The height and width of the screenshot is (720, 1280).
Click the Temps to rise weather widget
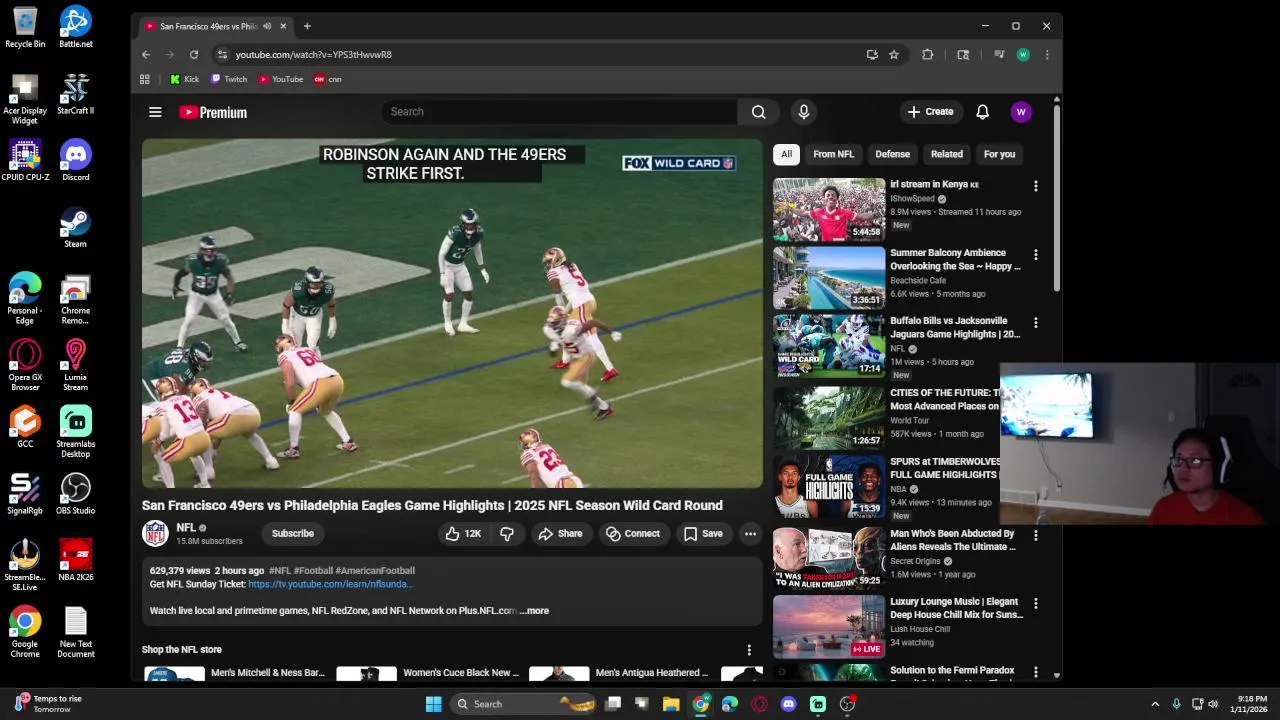47,704
